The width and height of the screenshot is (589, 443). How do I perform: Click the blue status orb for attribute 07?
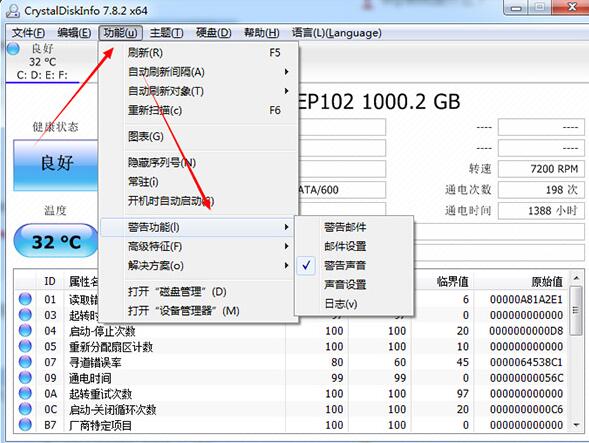25,362
